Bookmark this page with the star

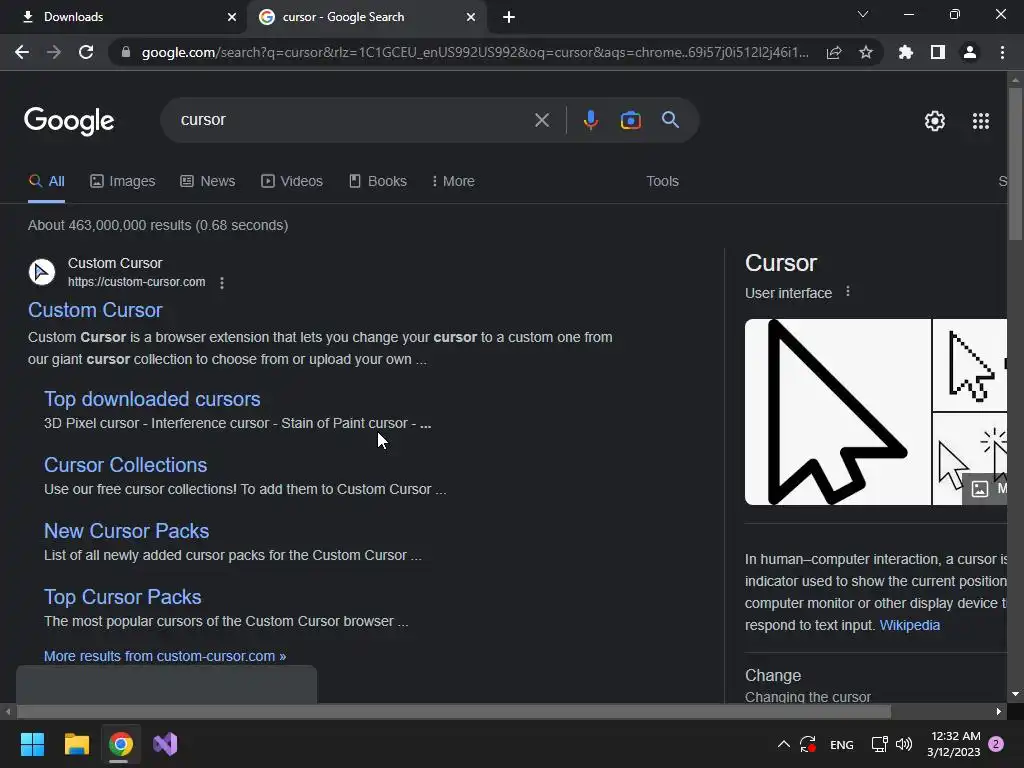tap(866, 52)
